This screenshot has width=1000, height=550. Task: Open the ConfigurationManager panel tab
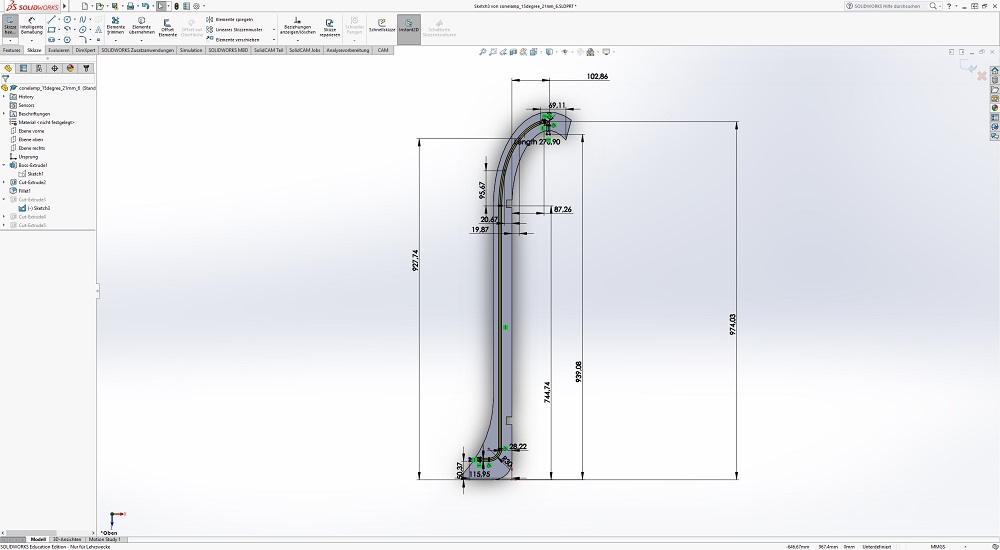[39, 68]
